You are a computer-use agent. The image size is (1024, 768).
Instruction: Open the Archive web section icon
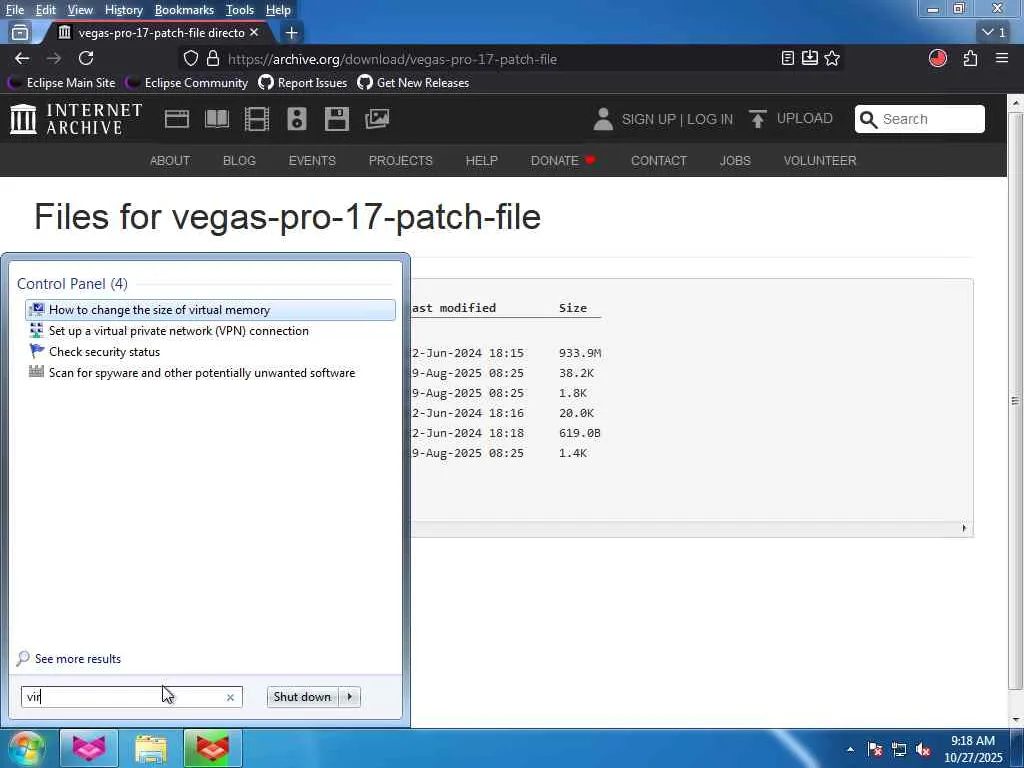[x=177, y=119]
